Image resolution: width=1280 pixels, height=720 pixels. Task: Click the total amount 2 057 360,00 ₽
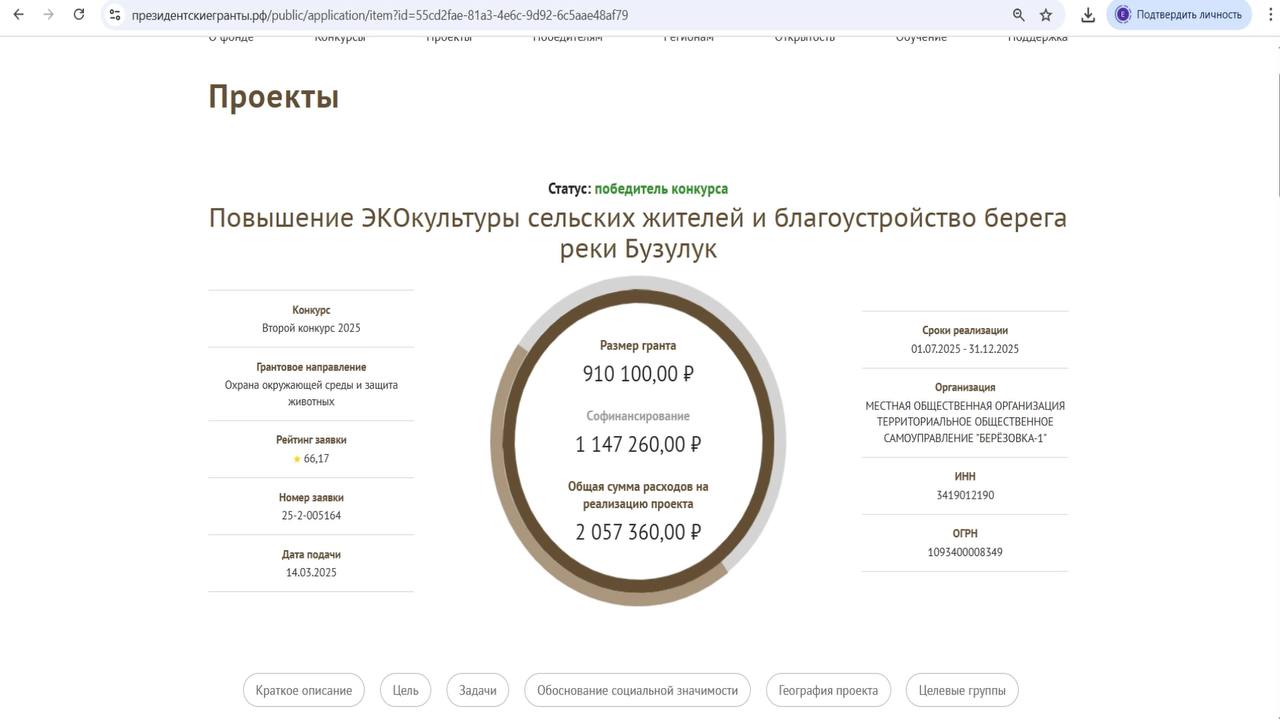pyautogui.click(x=638, y=532)
